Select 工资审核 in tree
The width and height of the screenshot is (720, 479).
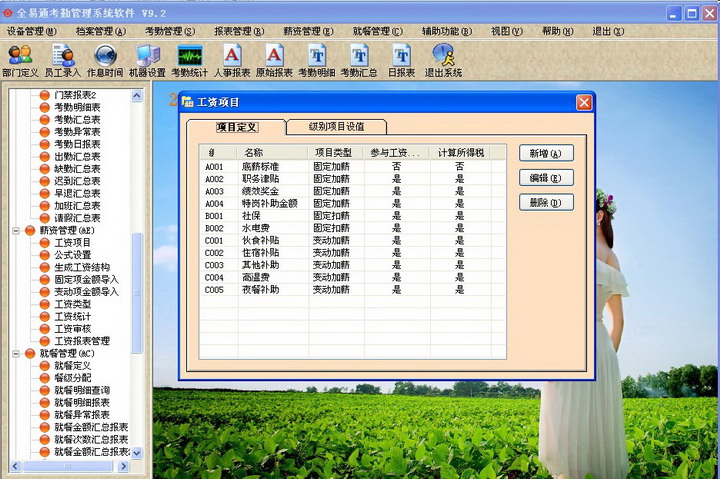pos(73,329)
